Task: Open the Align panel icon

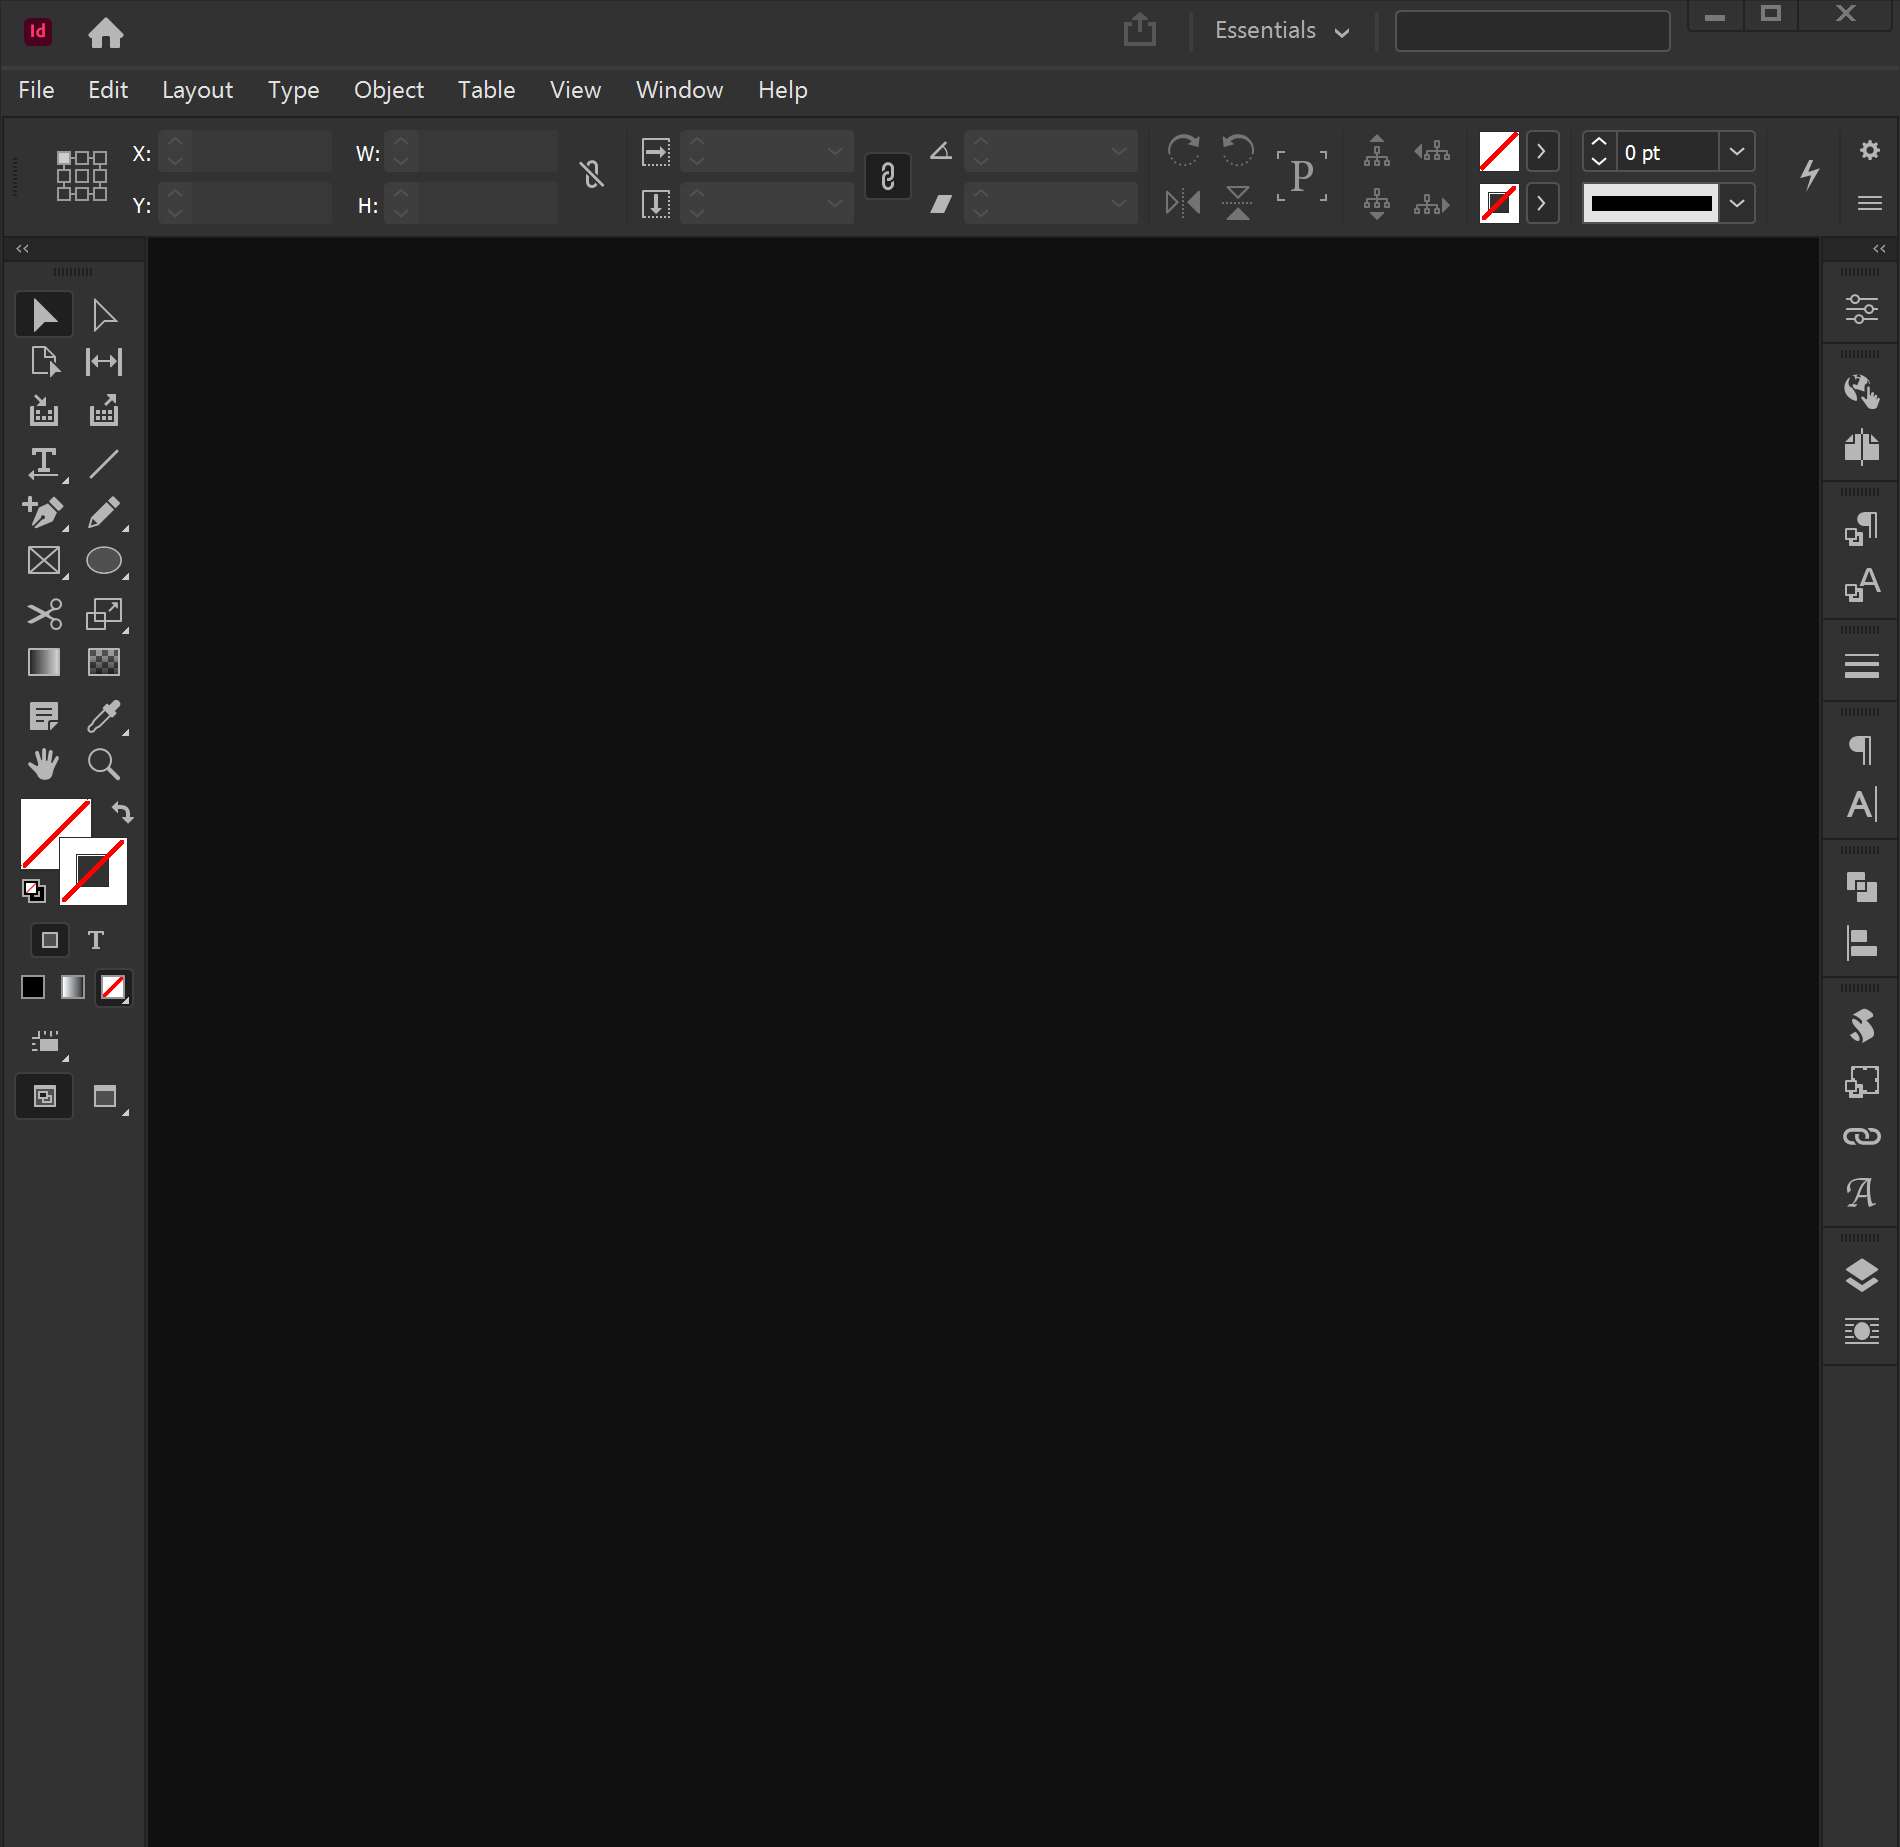Action: [x=1861, y=942]
